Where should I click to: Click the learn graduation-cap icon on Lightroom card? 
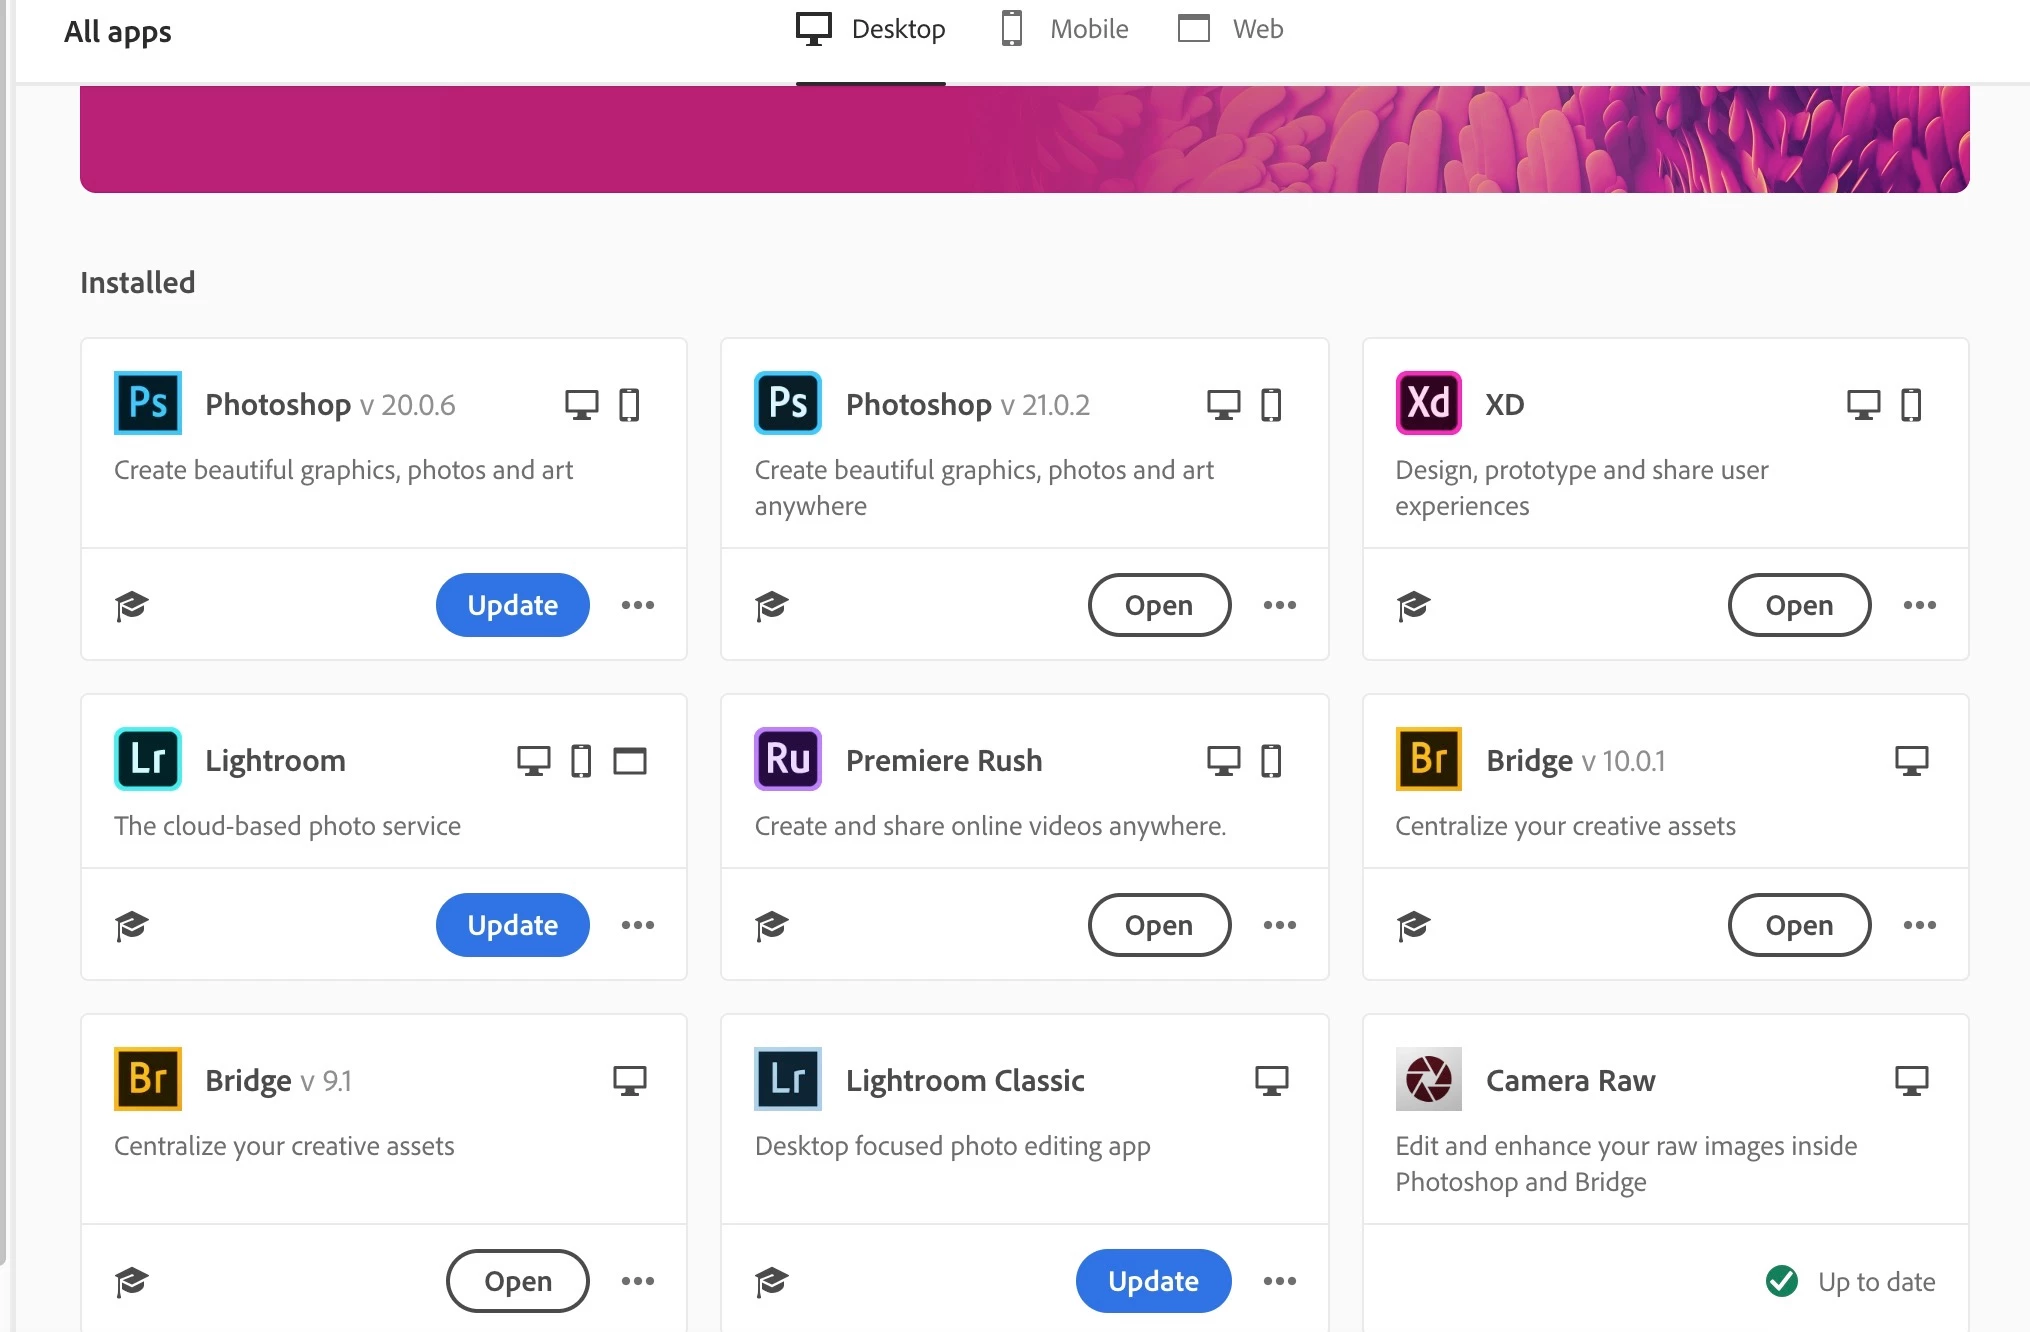(131, 925)
